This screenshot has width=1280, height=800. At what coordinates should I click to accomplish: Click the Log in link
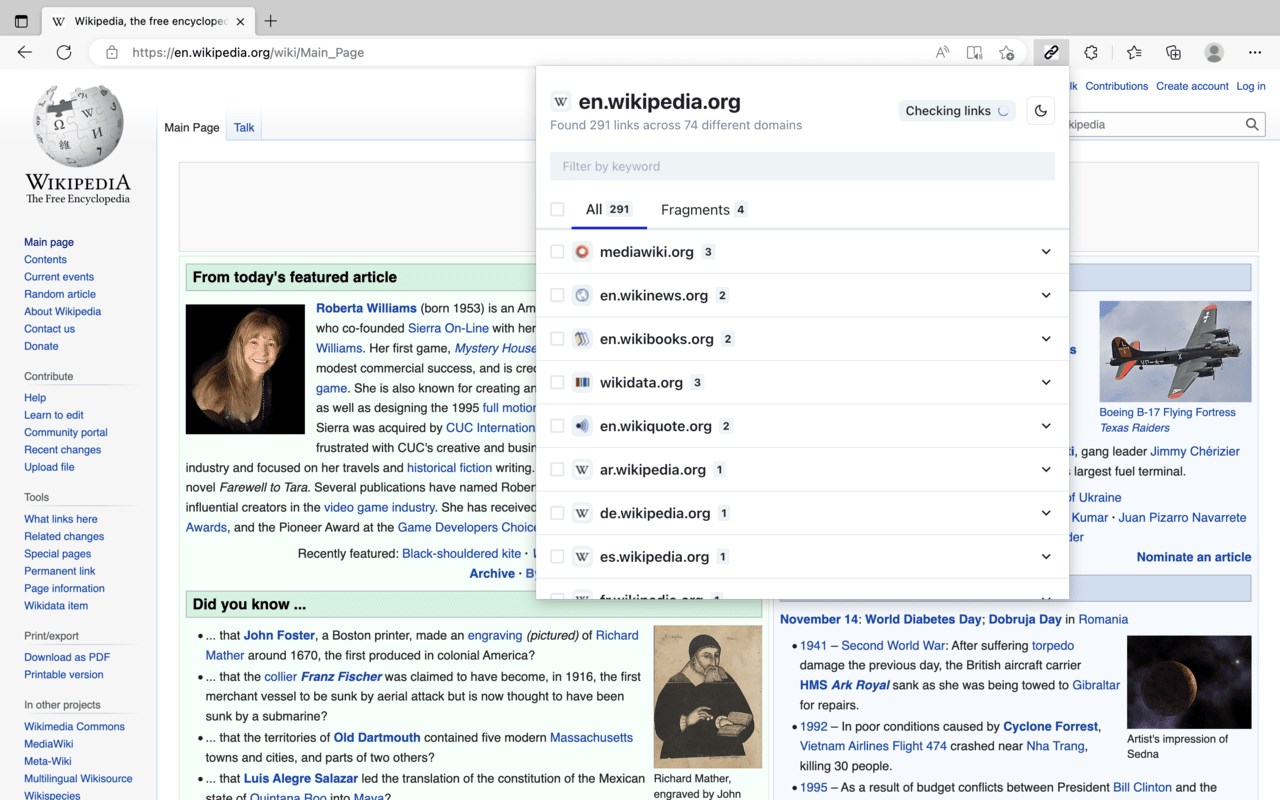[1251, 86]
